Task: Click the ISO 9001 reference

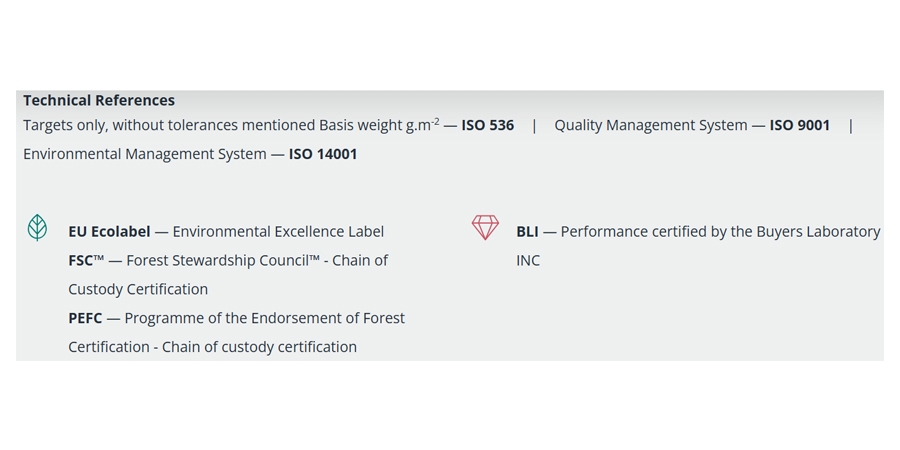Action: [x=799, y=125]
